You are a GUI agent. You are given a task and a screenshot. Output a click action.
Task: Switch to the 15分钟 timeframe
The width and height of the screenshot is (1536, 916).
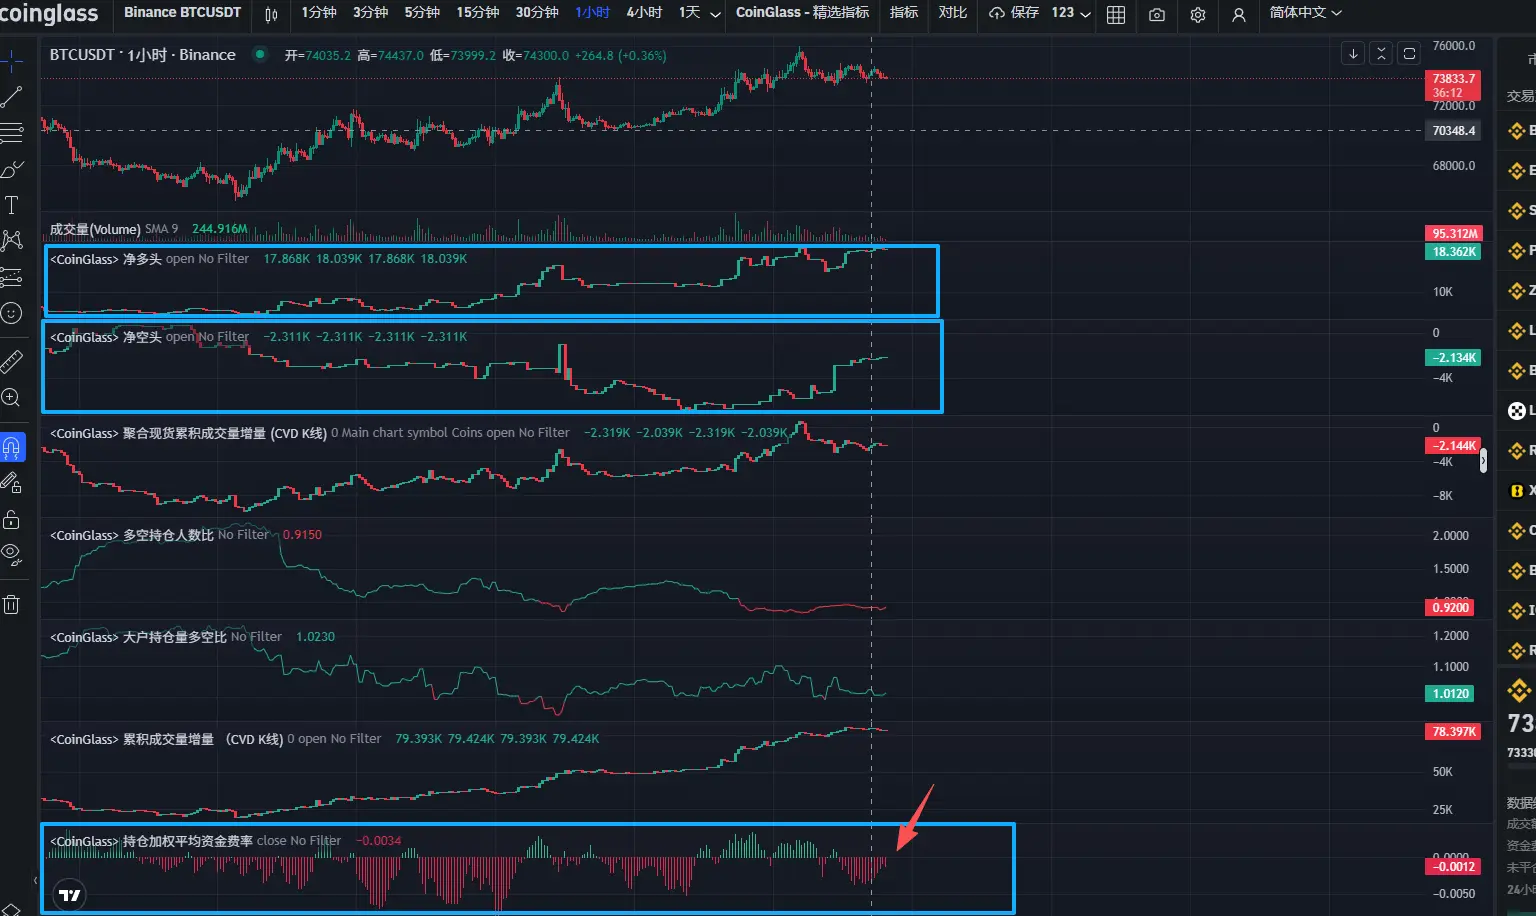click(478, 13)
